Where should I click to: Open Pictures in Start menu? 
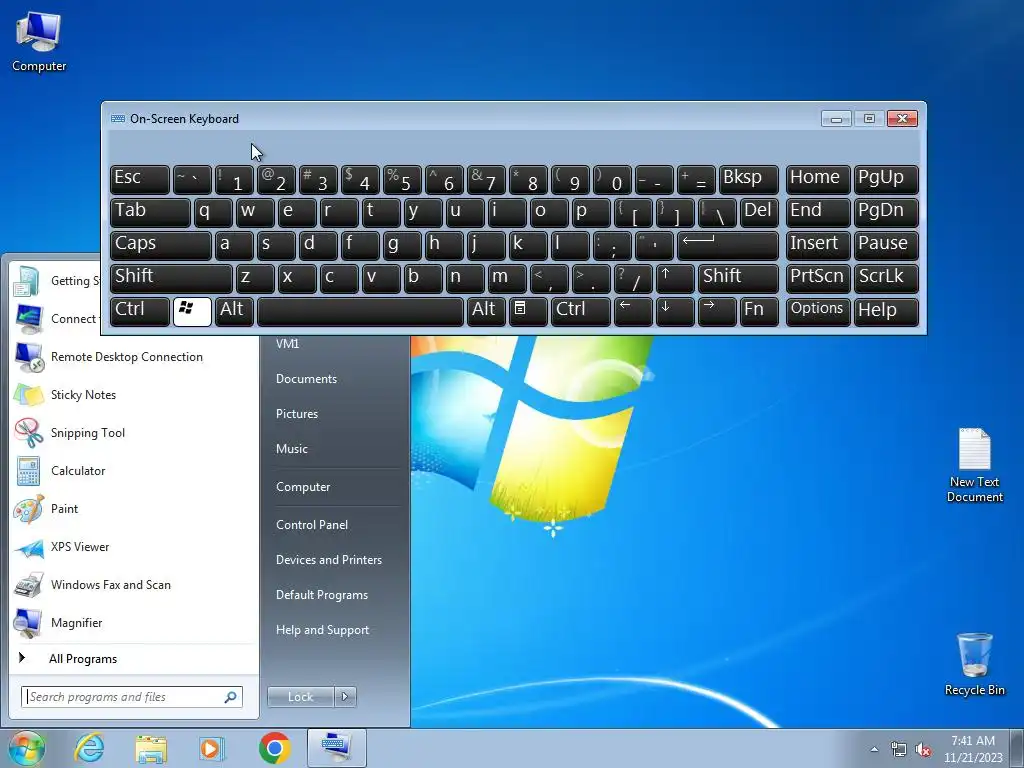pyautogui.click(x=335, y=414)
